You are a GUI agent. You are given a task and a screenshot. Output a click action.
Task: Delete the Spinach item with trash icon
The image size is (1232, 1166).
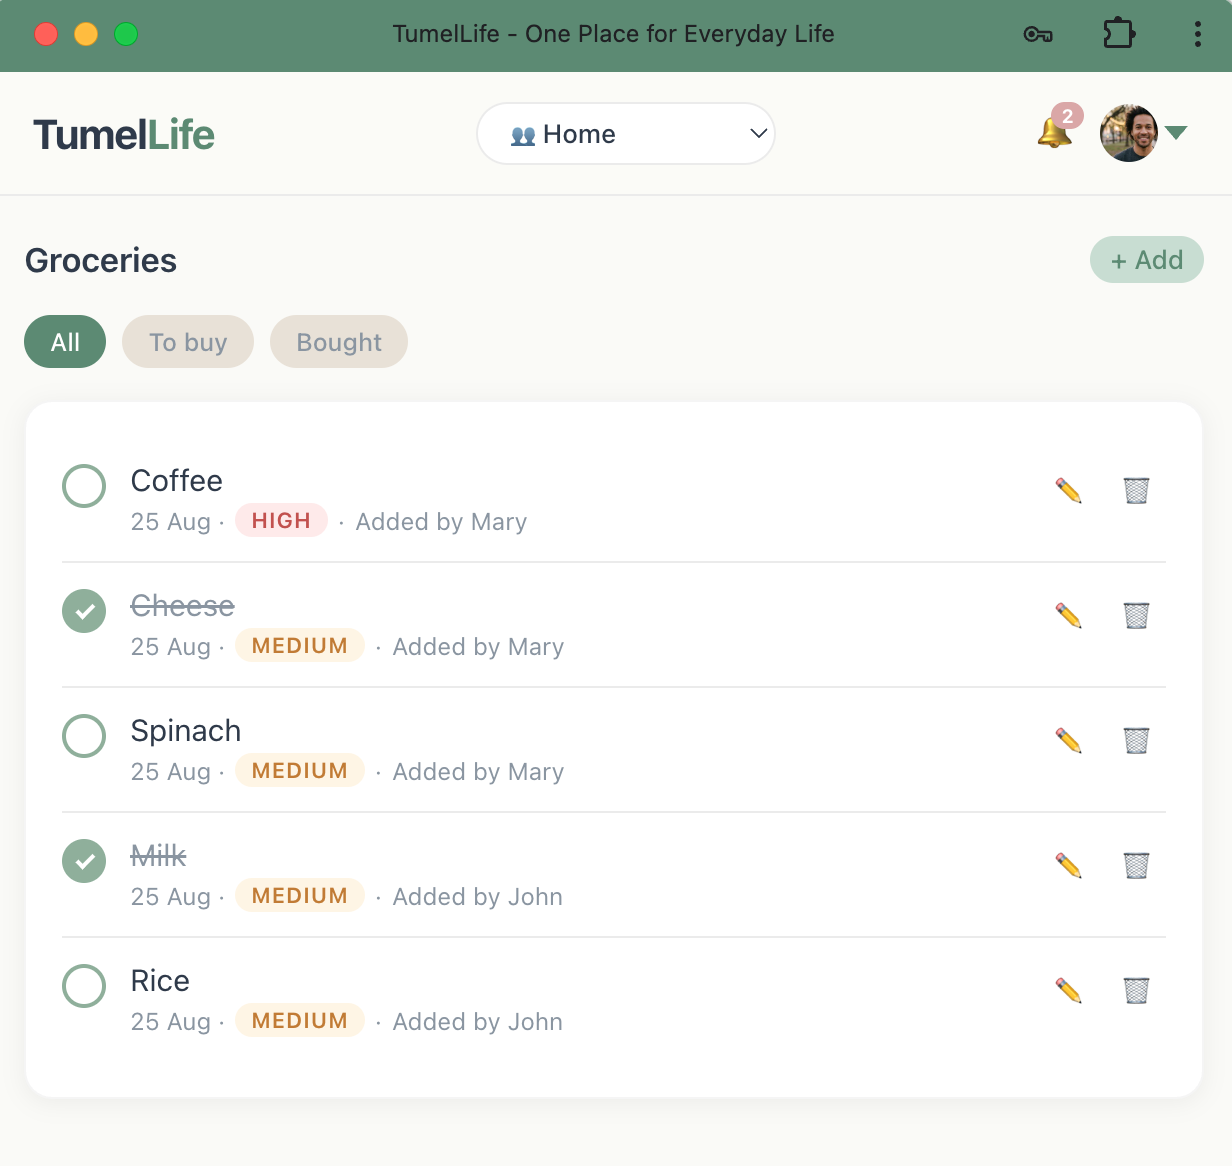[1136, 740]
